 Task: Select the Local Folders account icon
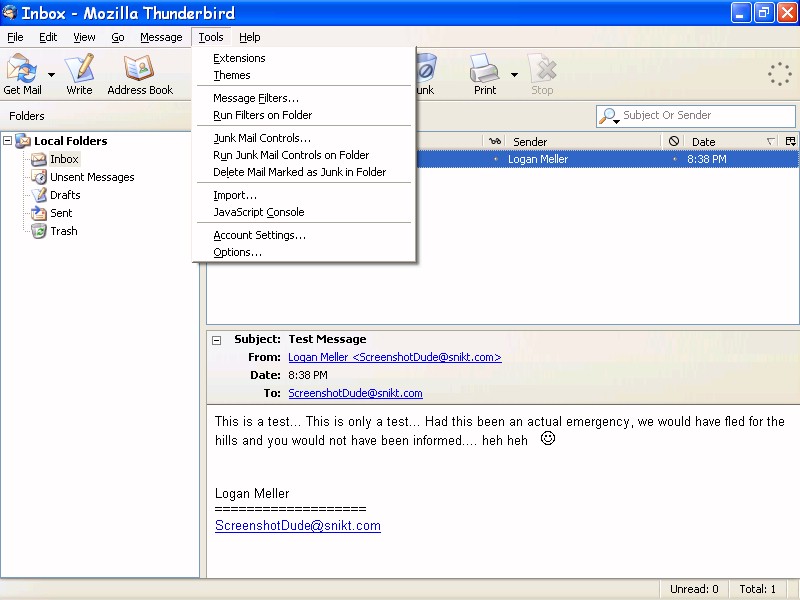coord(23,141)
